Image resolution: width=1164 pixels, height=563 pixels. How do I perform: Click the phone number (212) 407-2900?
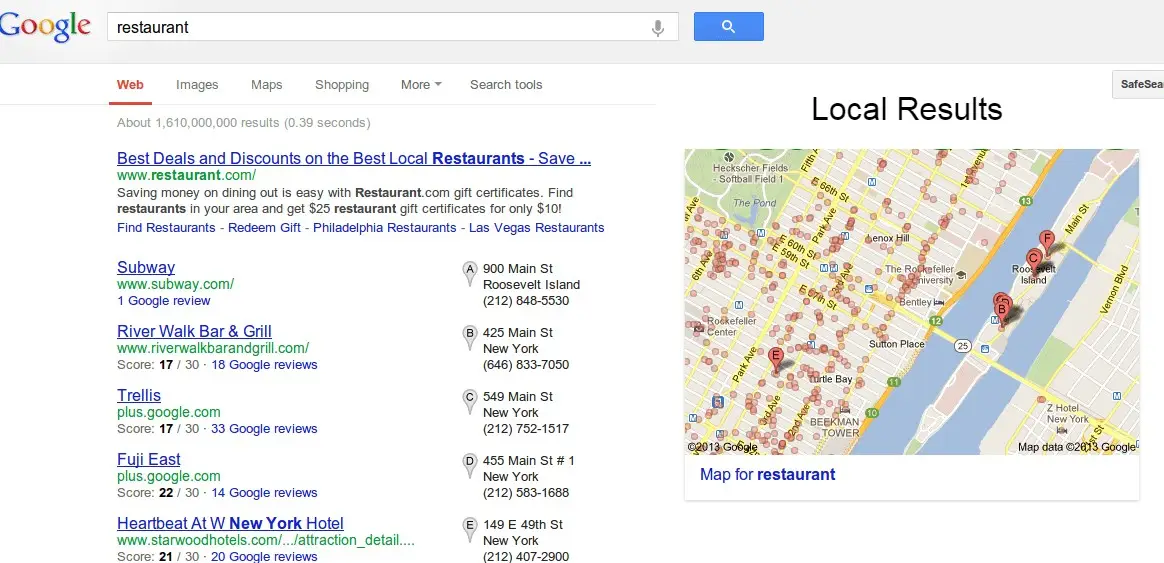[x=526, y=556]
